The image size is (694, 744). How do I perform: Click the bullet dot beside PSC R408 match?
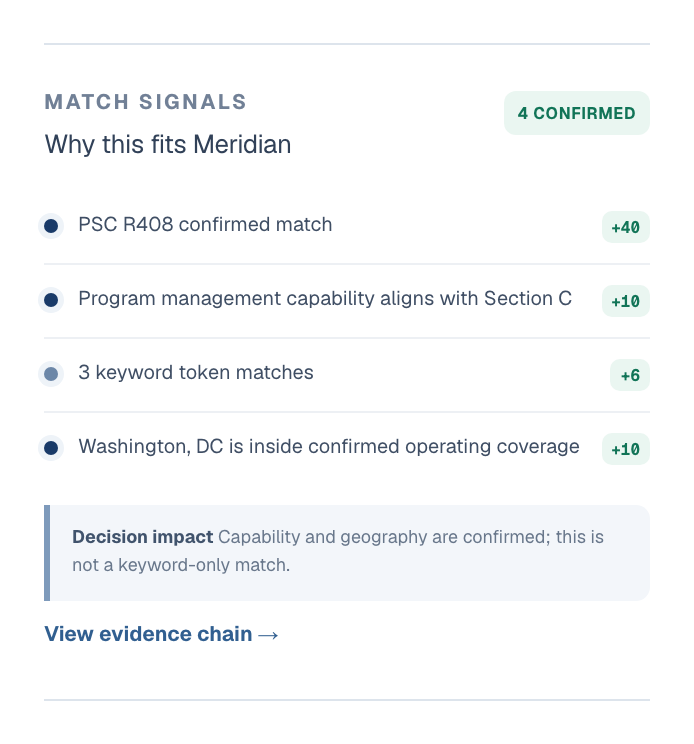(51, 226)
